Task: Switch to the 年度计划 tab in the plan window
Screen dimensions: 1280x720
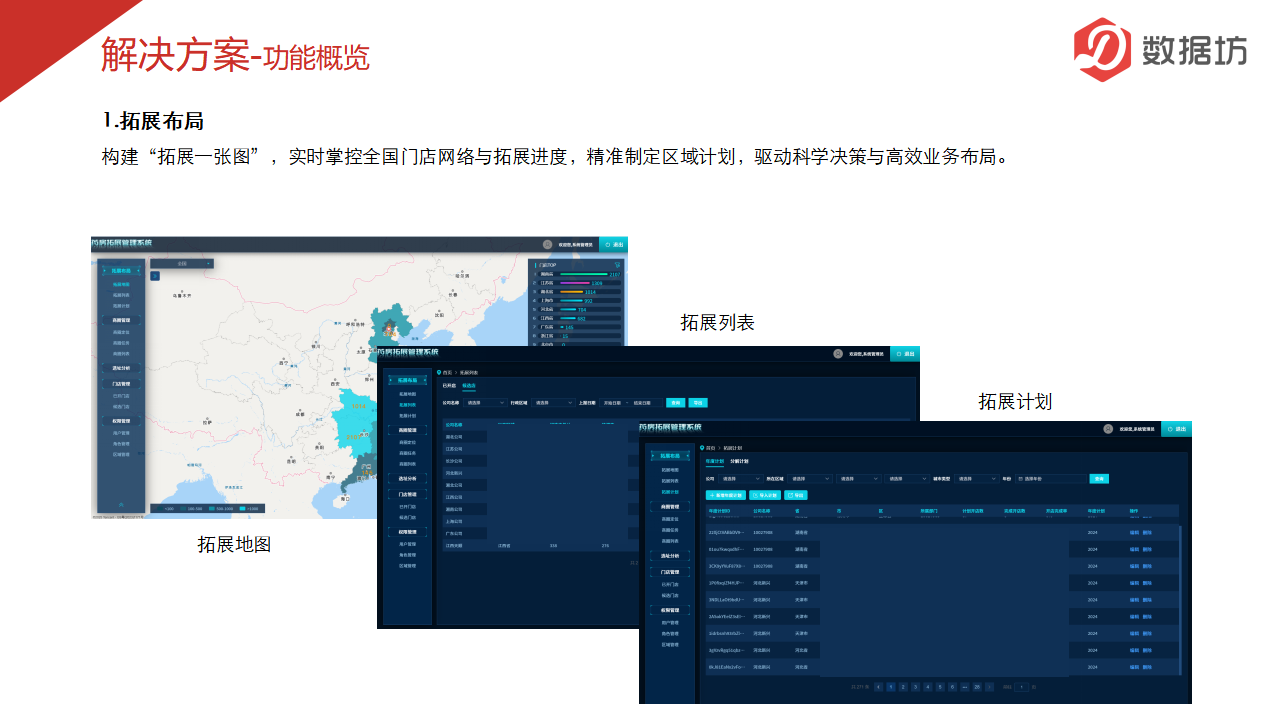Action: pos(715,461)
